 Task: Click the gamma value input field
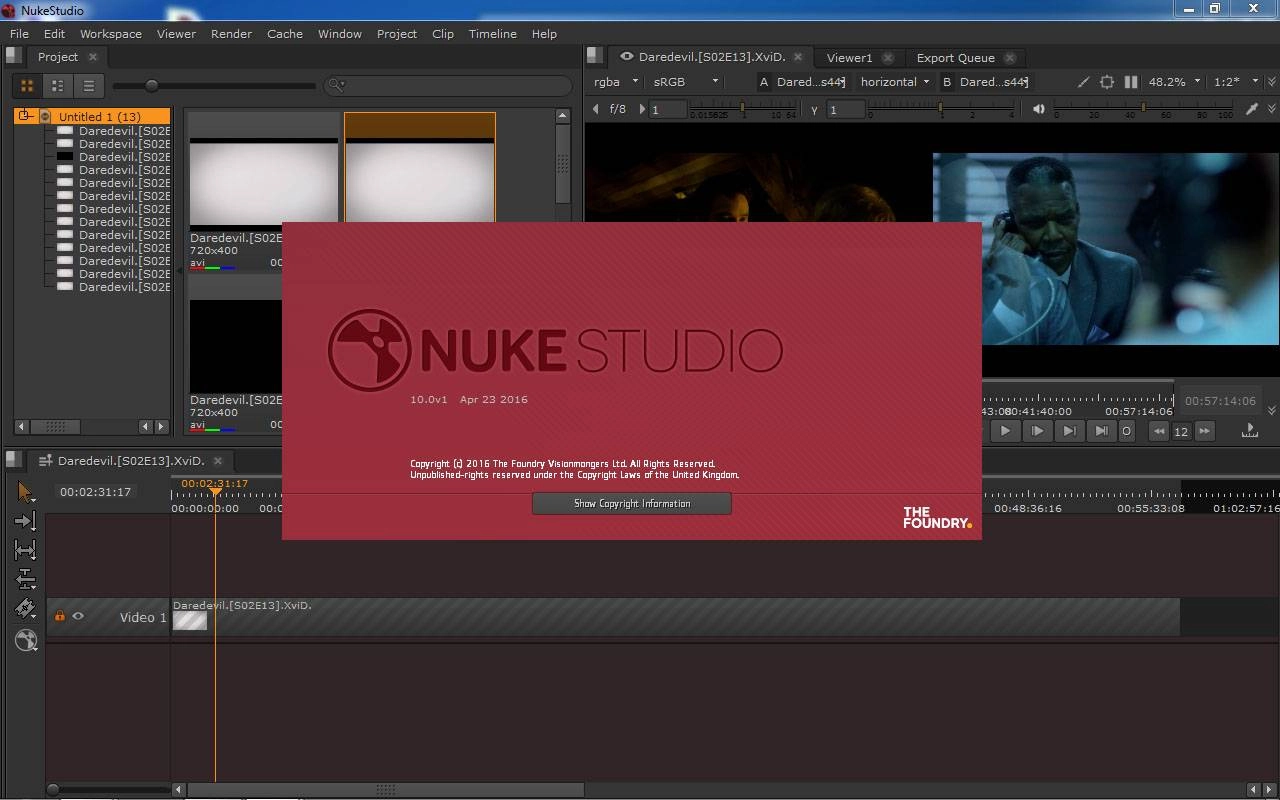[x=845, y=109]
